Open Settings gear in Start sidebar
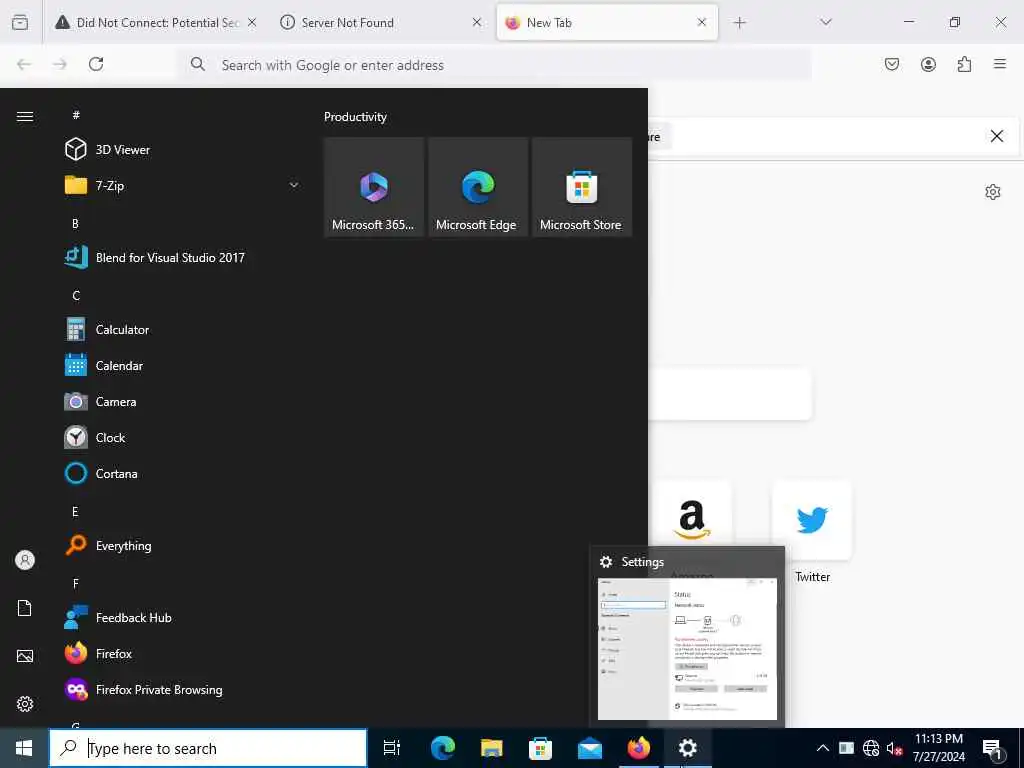 click(25, 703)
